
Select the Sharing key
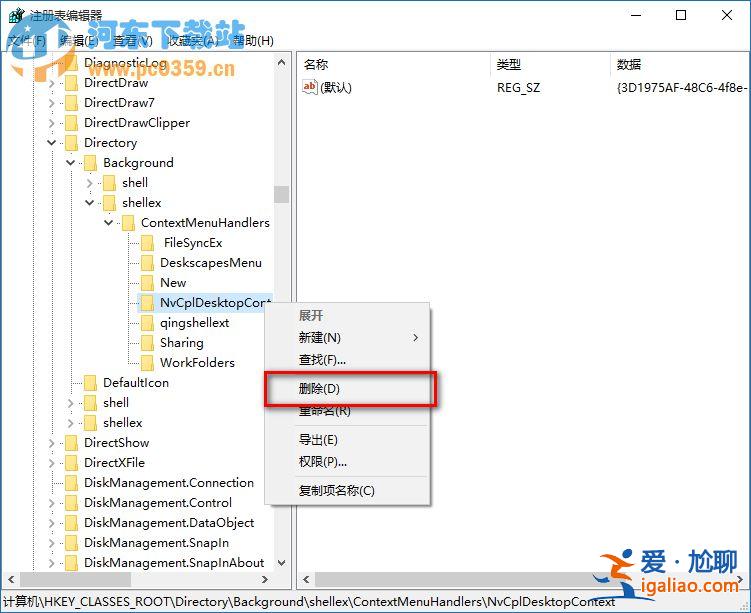pyautogui.click(x=182, y=343)
